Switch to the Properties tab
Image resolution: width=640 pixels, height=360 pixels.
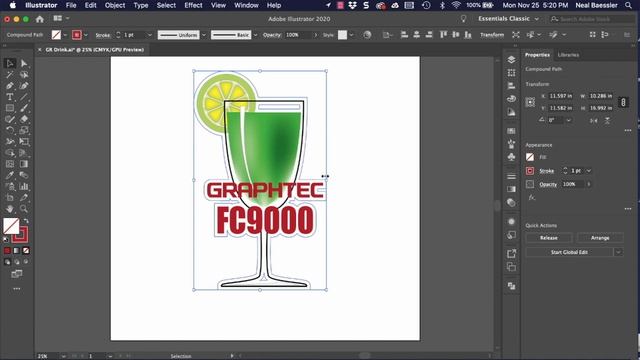point(537,55)
